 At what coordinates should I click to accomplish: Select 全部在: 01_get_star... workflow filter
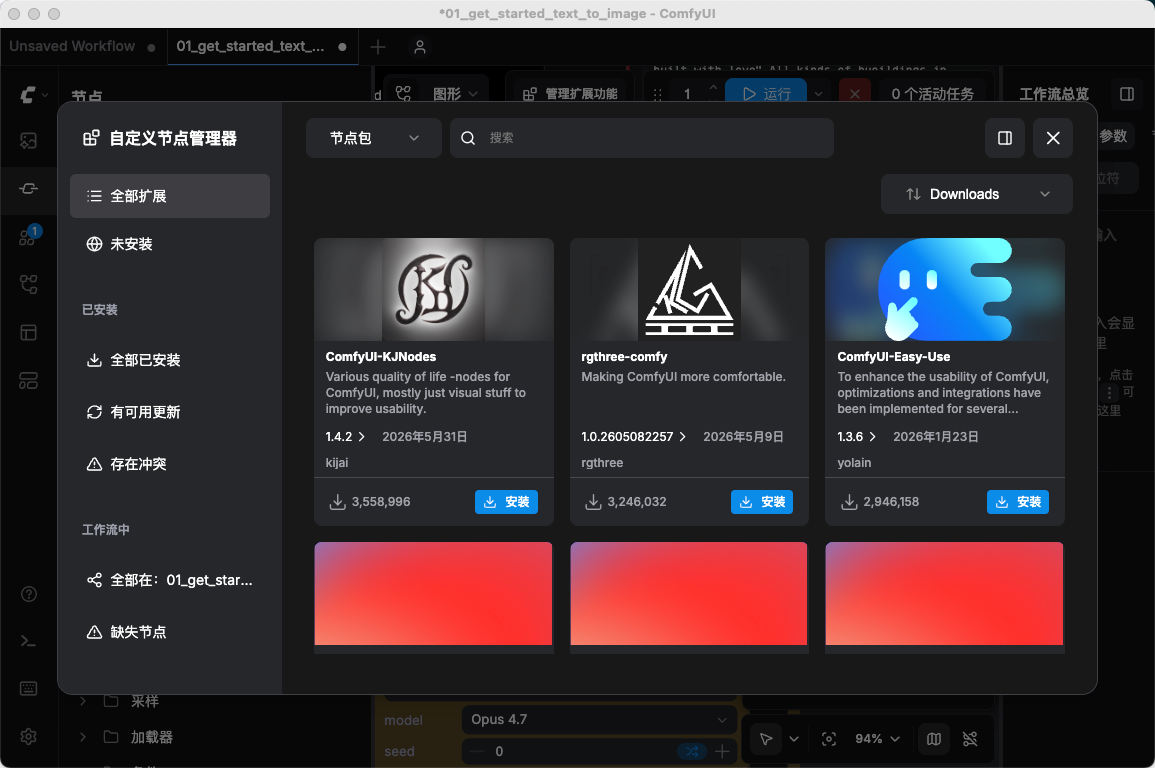point(170,580)
